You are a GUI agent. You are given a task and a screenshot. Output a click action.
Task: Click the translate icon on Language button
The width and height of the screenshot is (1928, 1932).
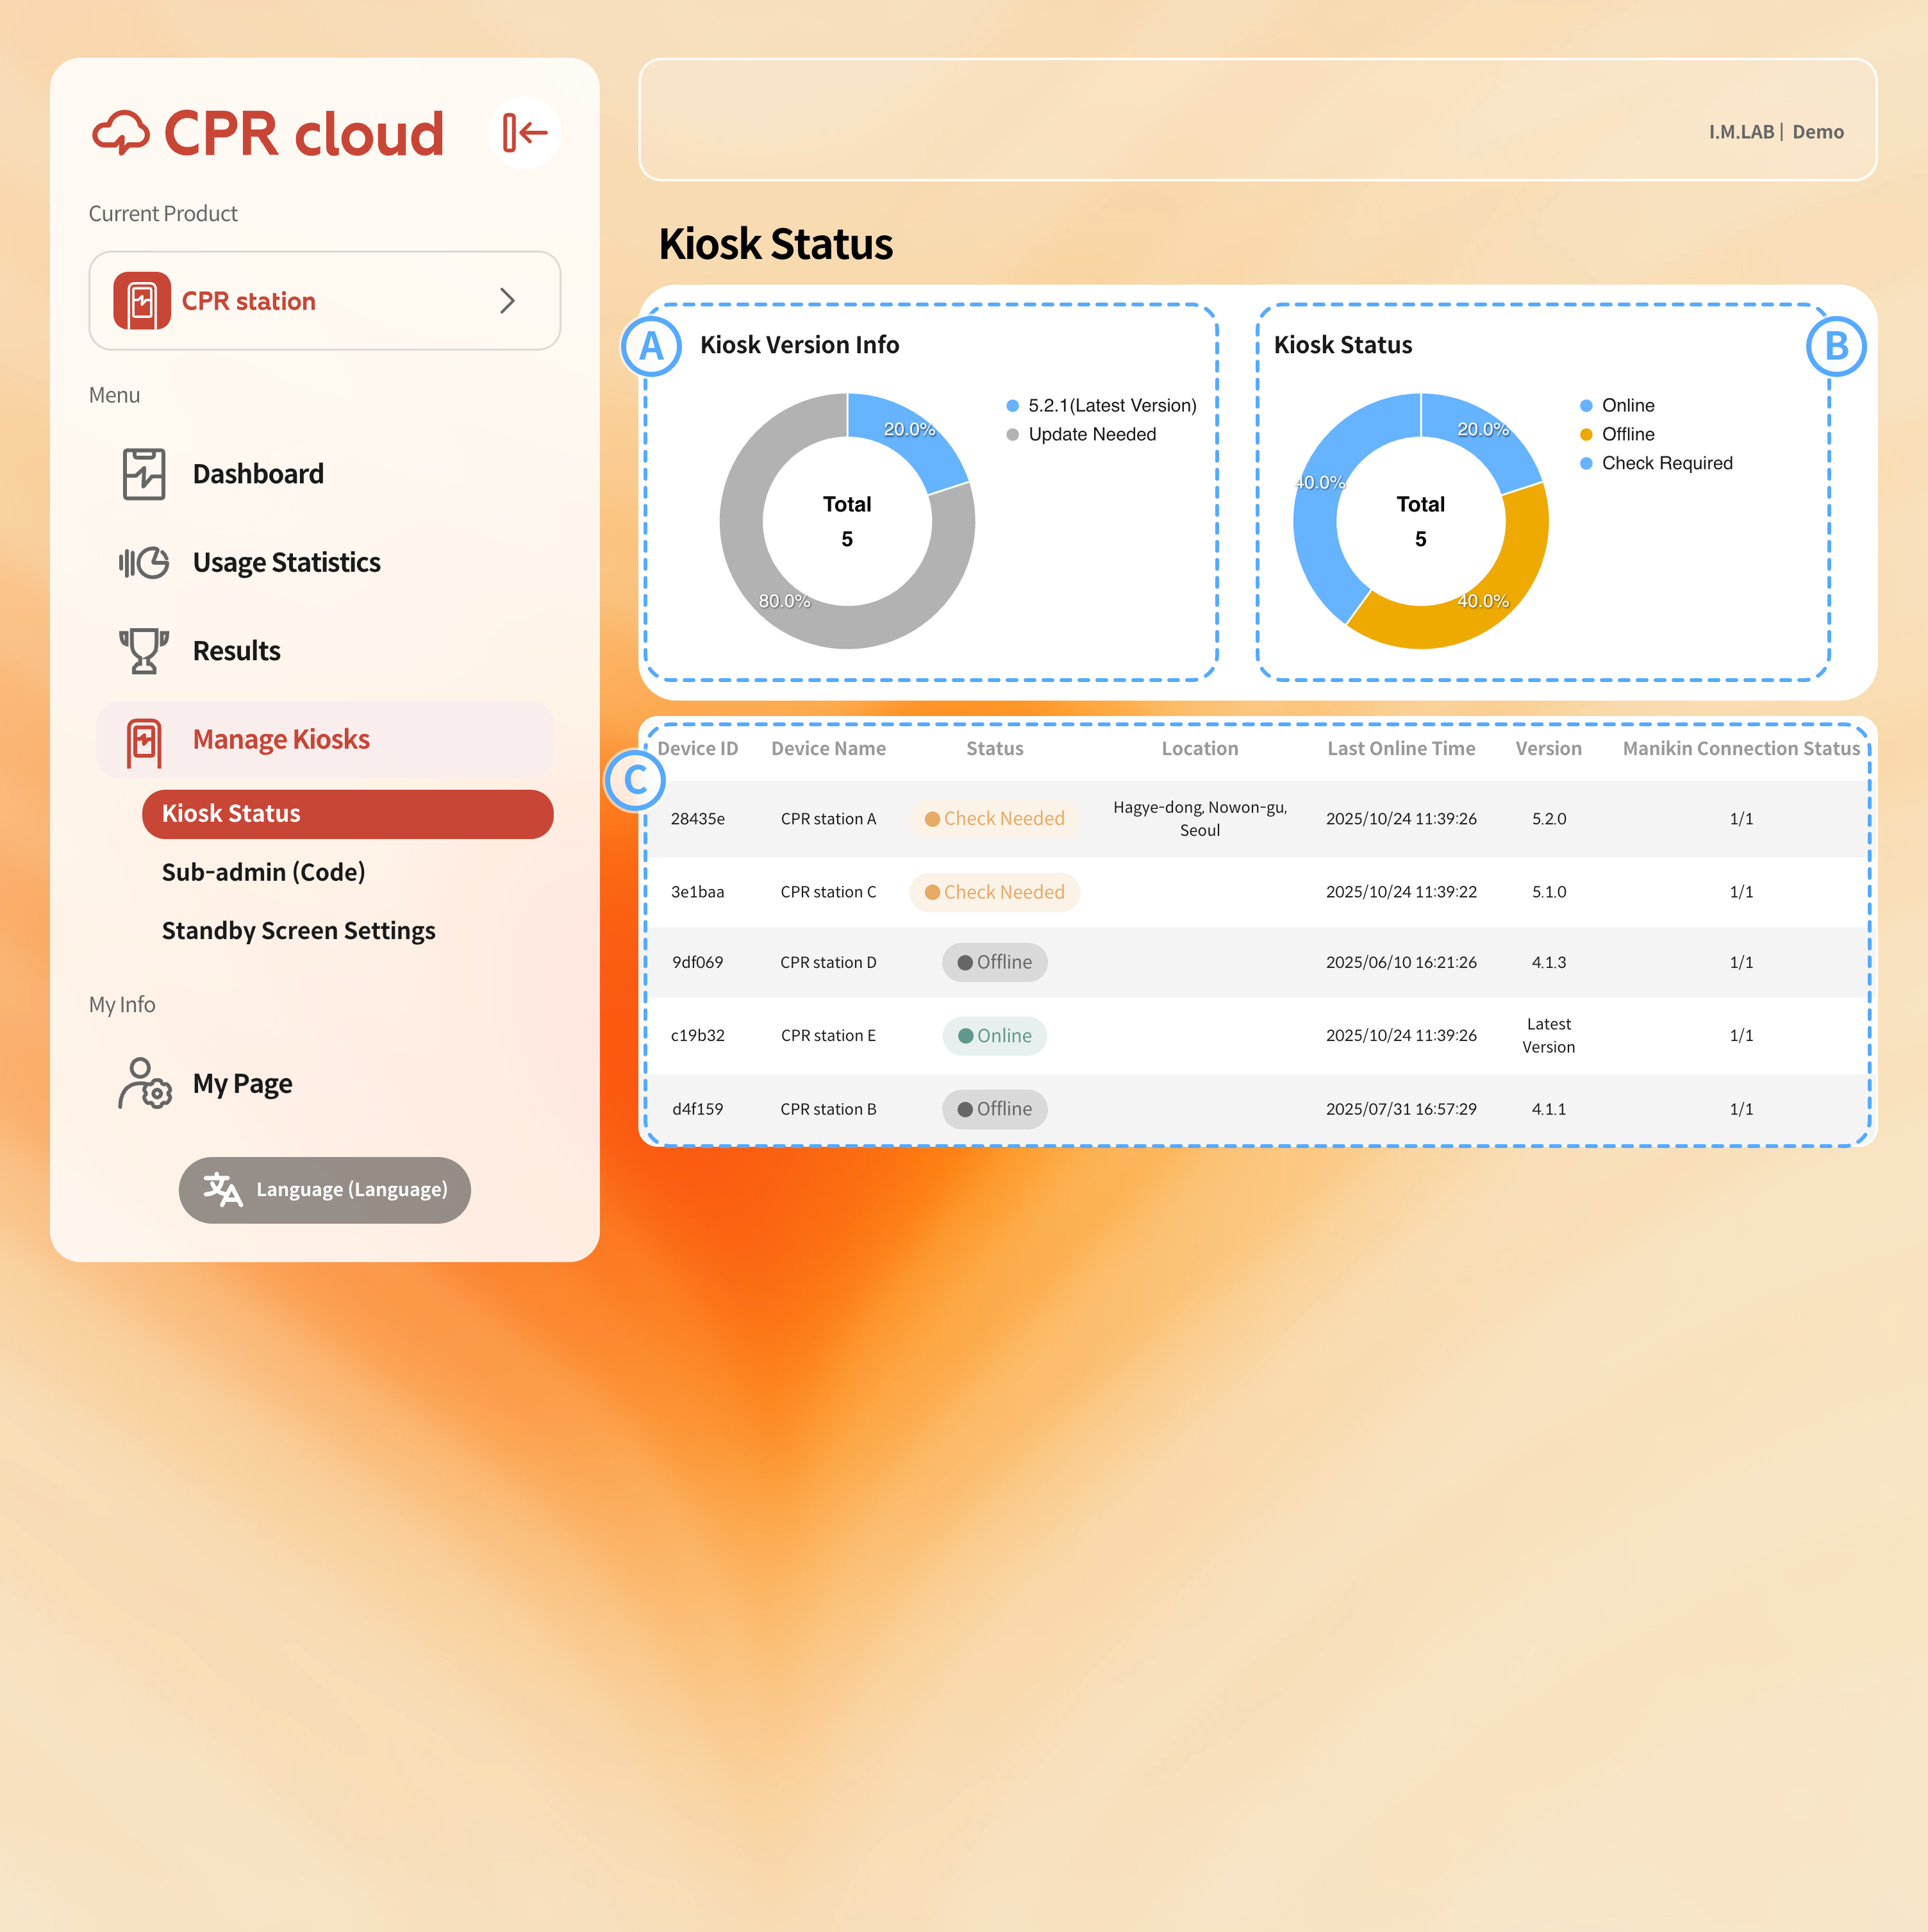(222, 1190)
